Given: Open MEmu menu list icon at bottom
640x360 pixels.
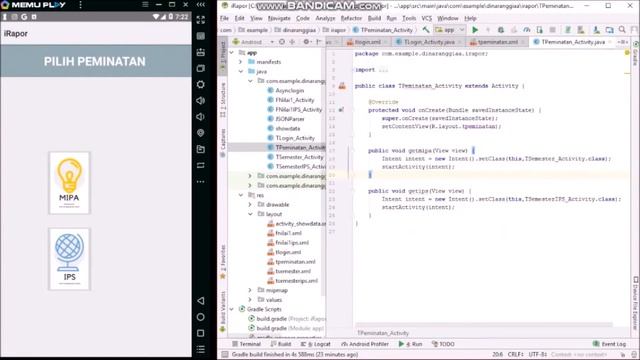Looking at the screenshot, I should pos(200,349).
